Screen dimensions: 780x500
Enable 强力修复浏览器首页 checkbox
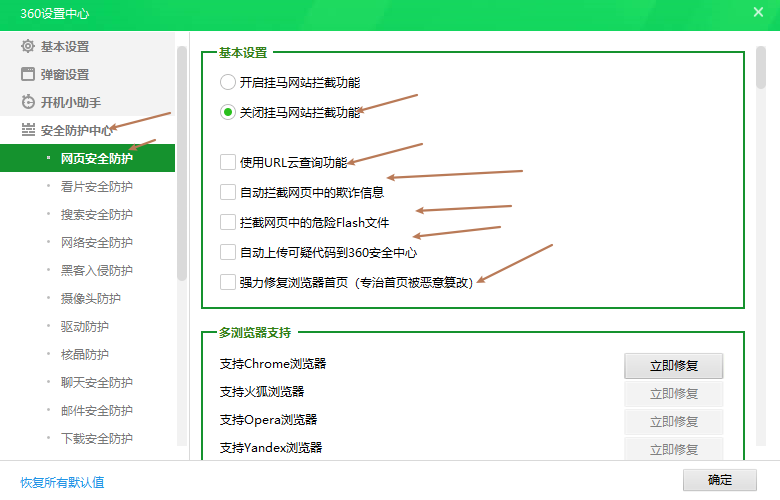click(228, 282)
